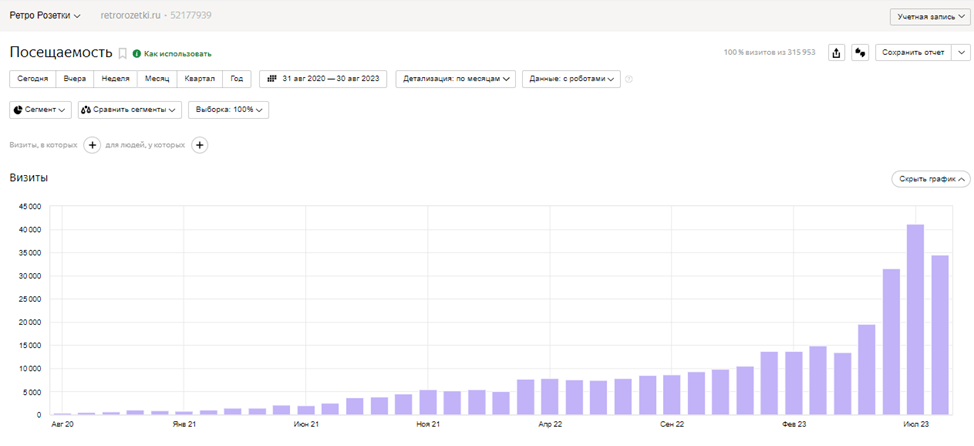Open the arrow next to Сохранить отчет

[x=961, y=53]
